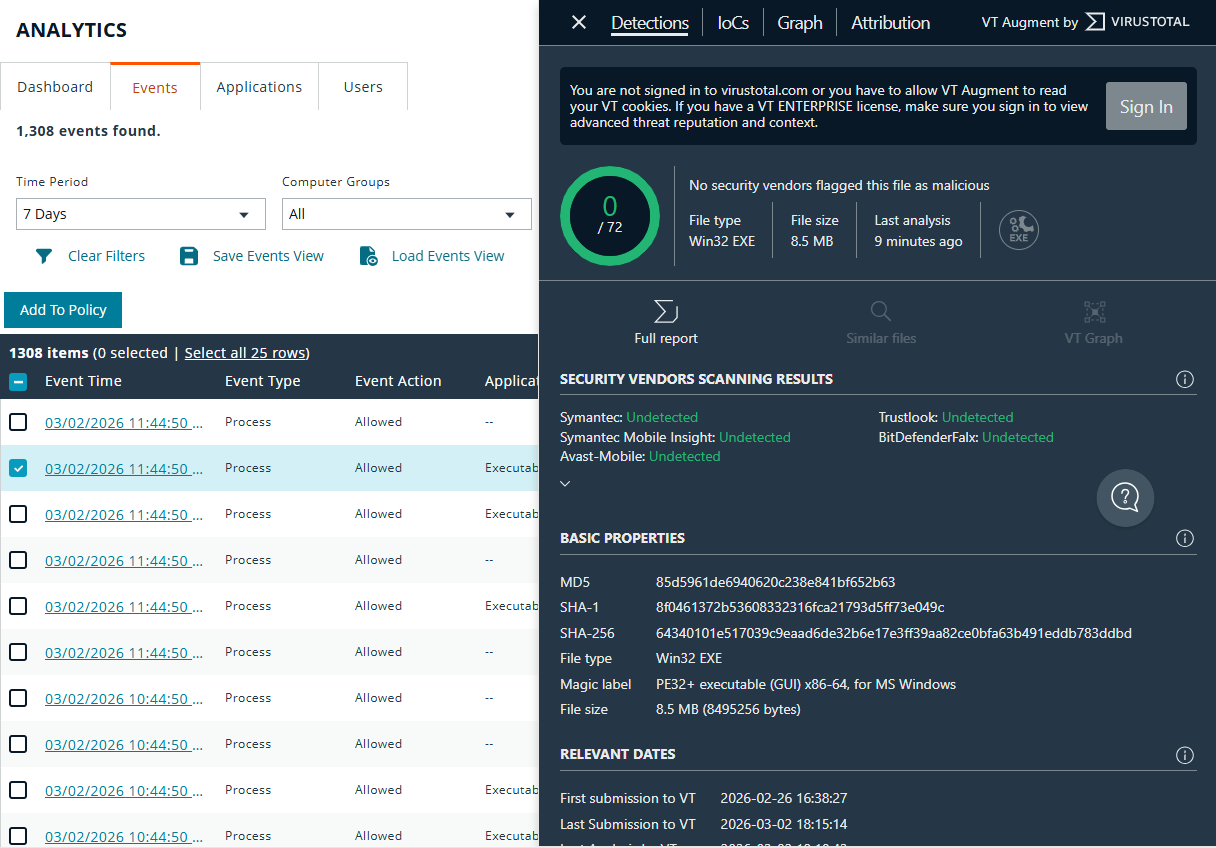Screen dimensions: 1216x848
Task: Select all 25 rows via the link
Action: 245,352
